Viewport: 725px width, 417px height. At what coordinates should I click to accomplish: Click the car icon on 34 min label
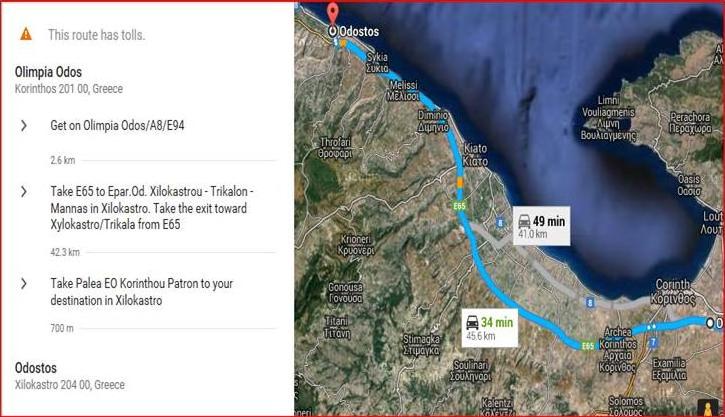coord(472,322)
